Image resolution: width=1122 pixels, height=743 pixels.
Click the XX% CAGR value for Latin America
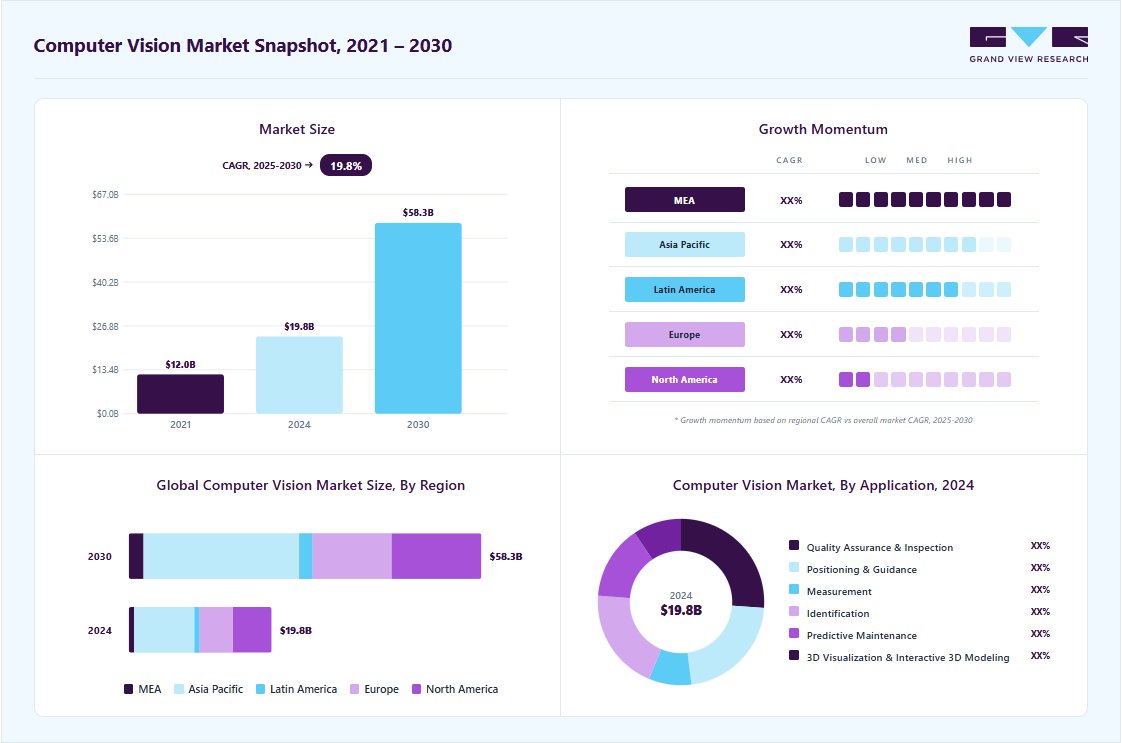[x=791, y=290]
